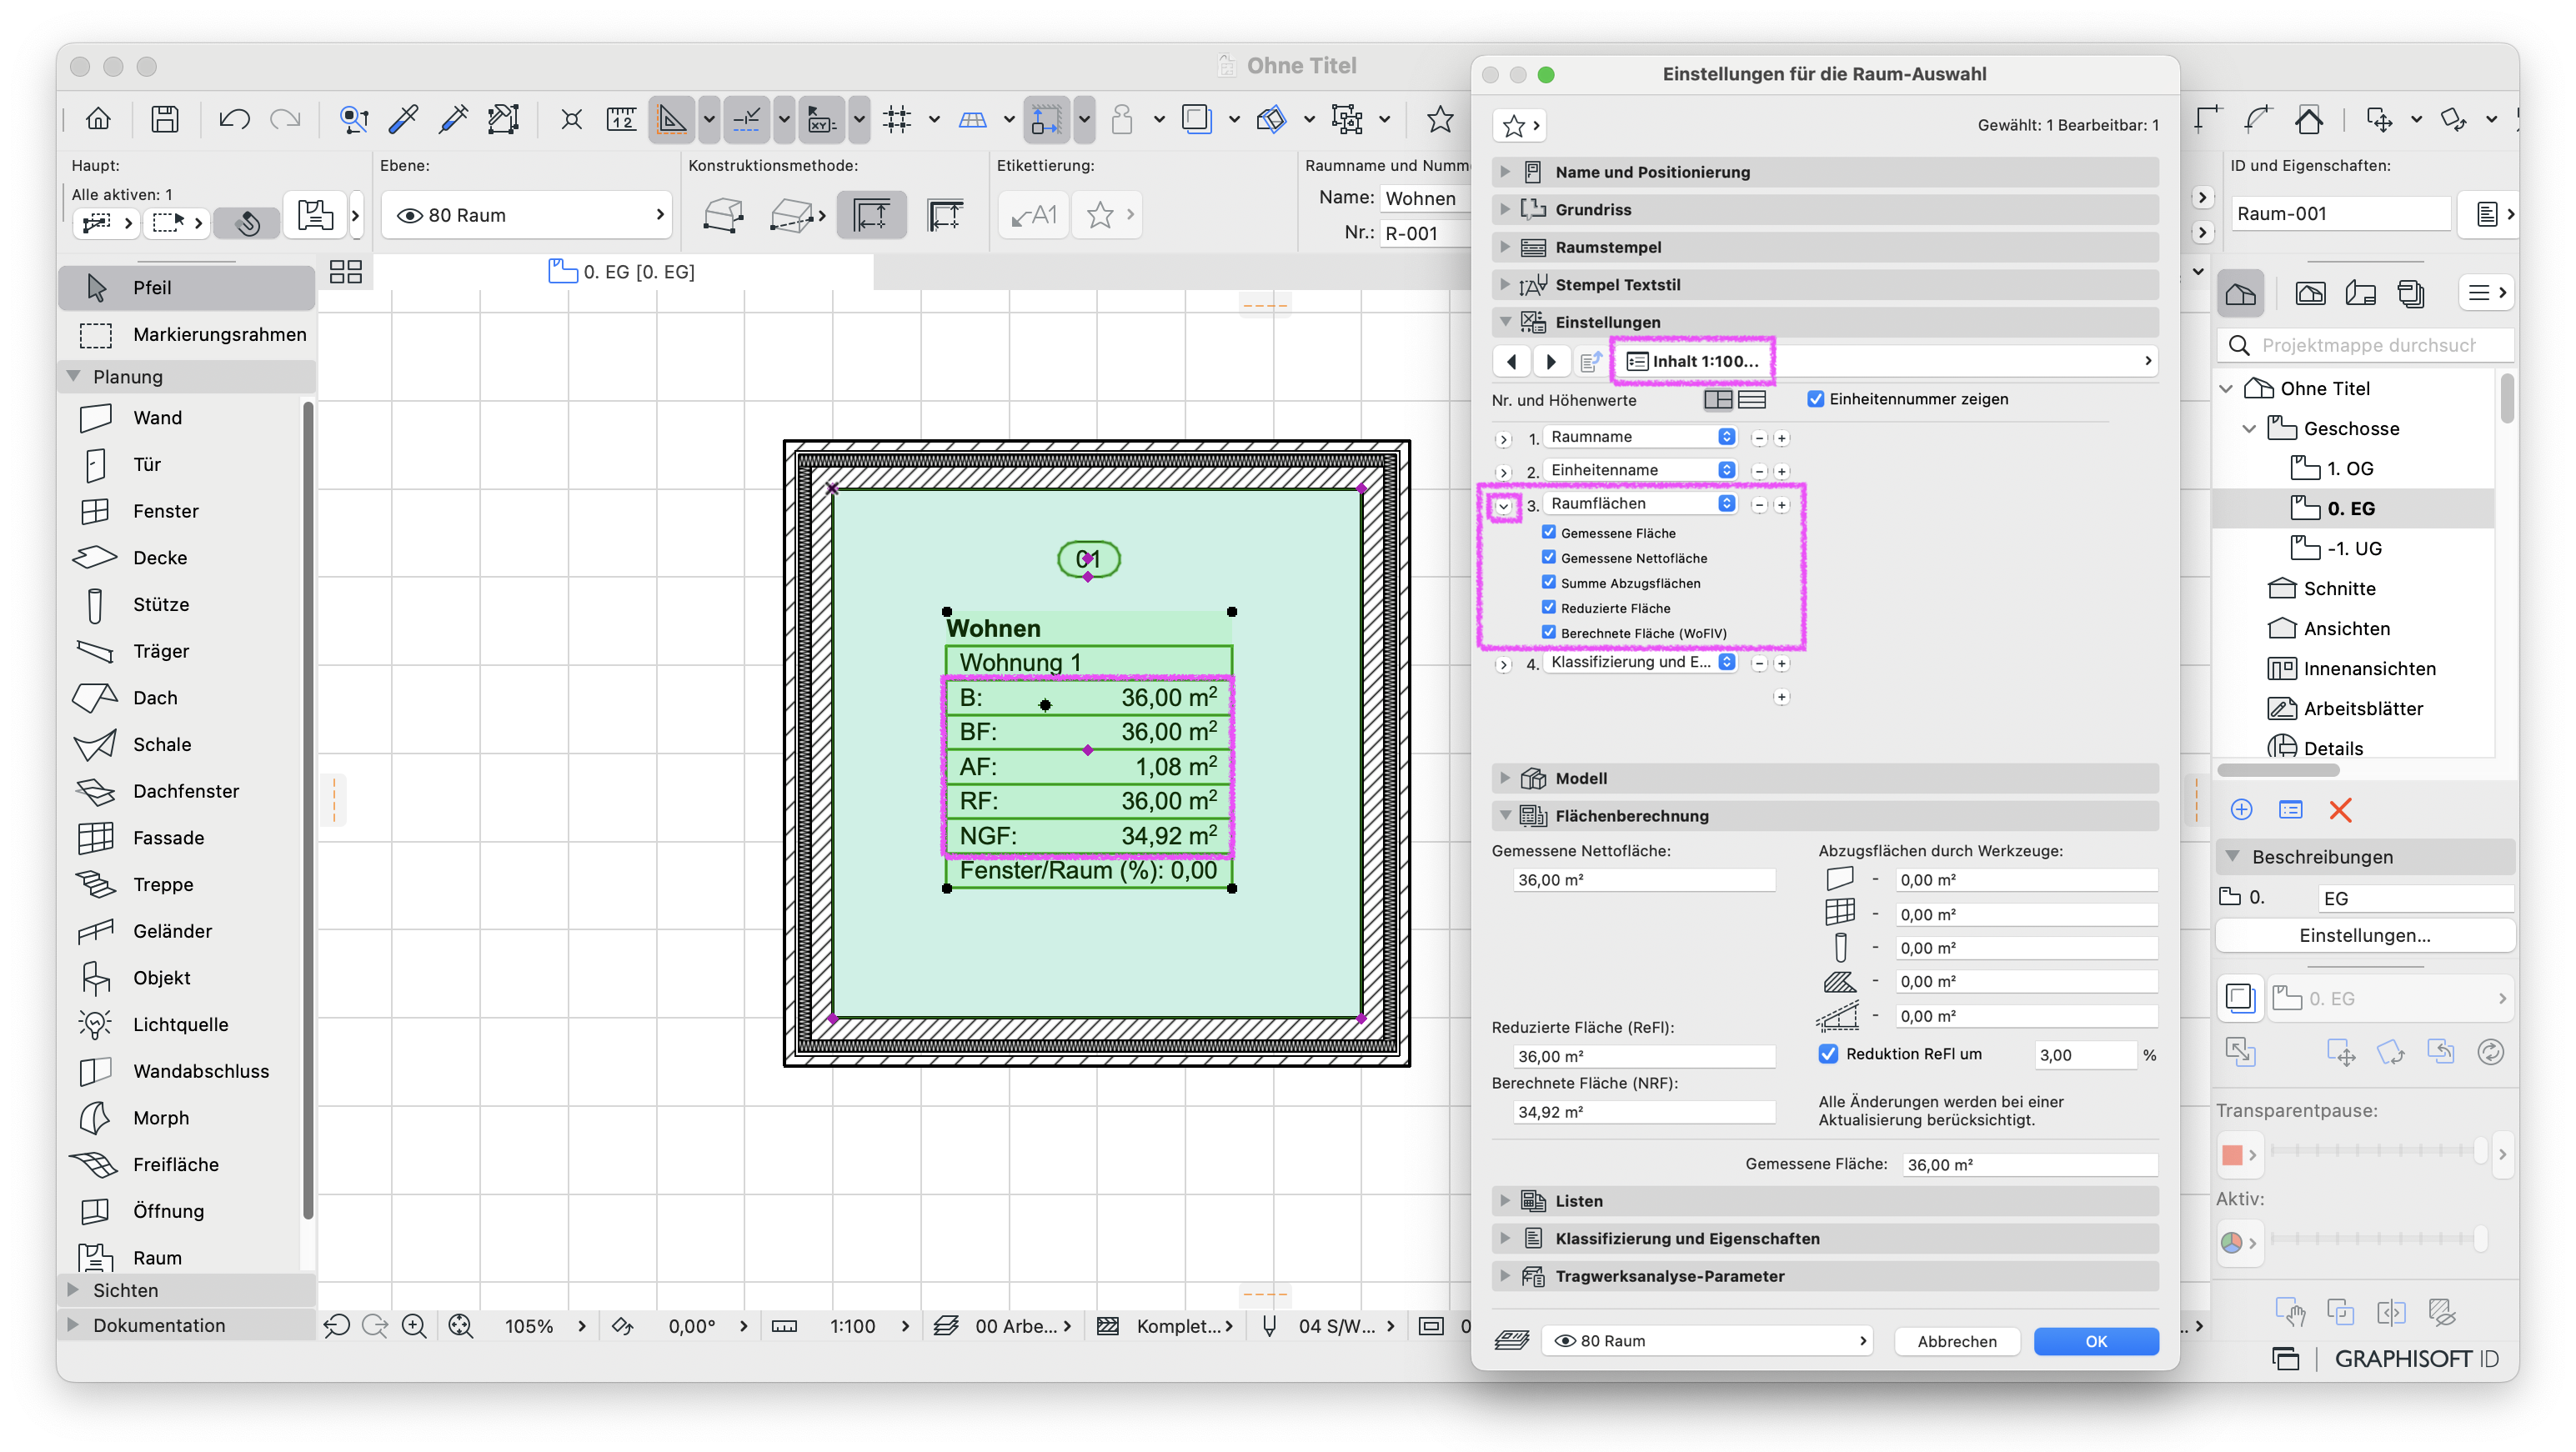Toggle Reduktion ReFl um checkbox
Viewport: 2576px width, 1452px height.
point(1828,1054)
